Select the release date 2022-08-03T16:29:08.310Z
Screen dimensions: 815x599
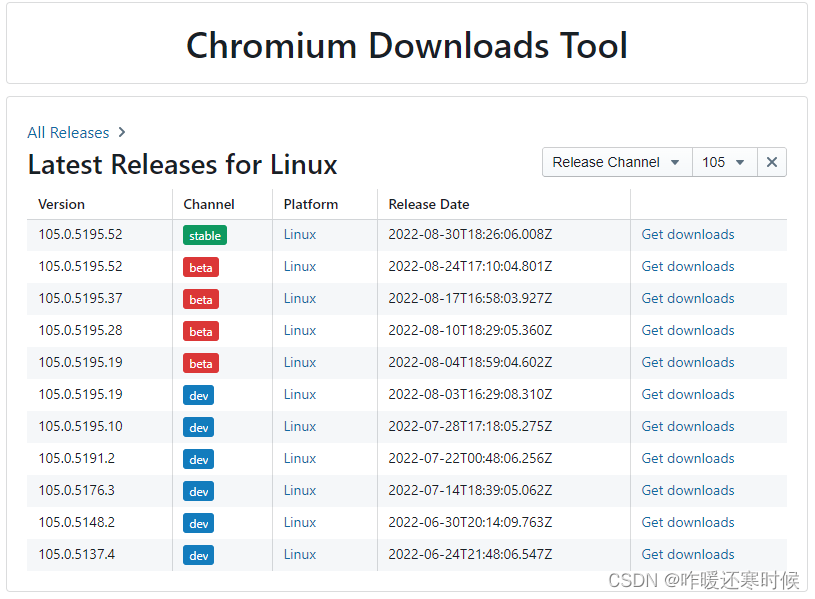tap(470, 394)
